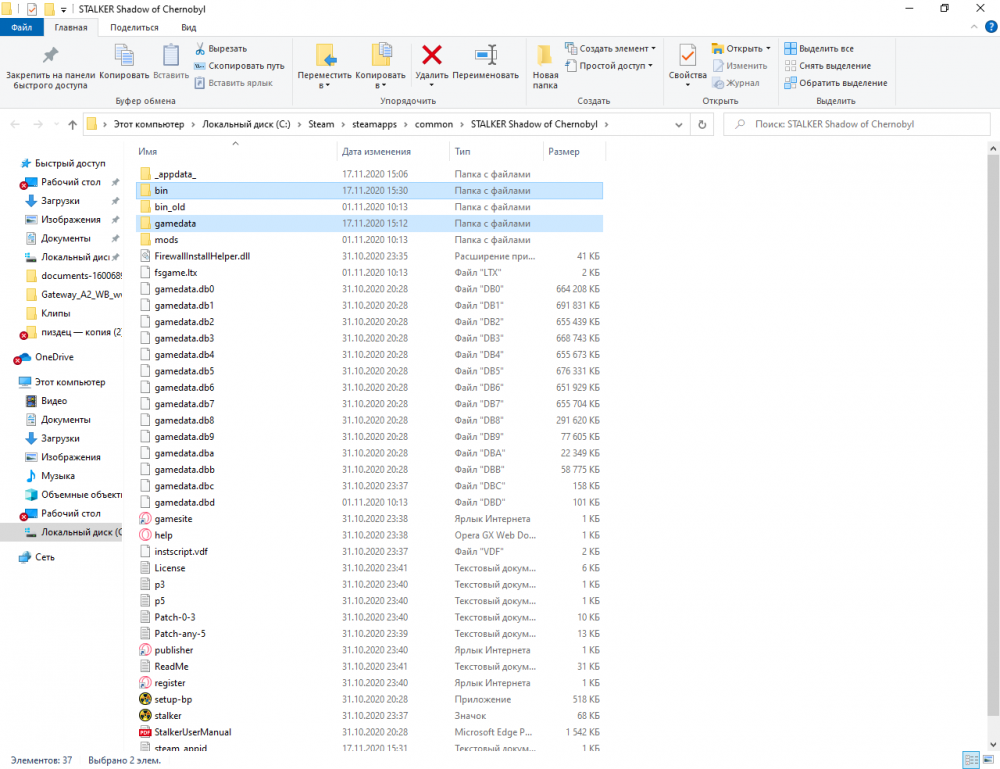Viewport: 1000px width, 769px height.
Task: Click the Copy (Копировать) icon in the clipboard group
Action: (x=124, y=56)
